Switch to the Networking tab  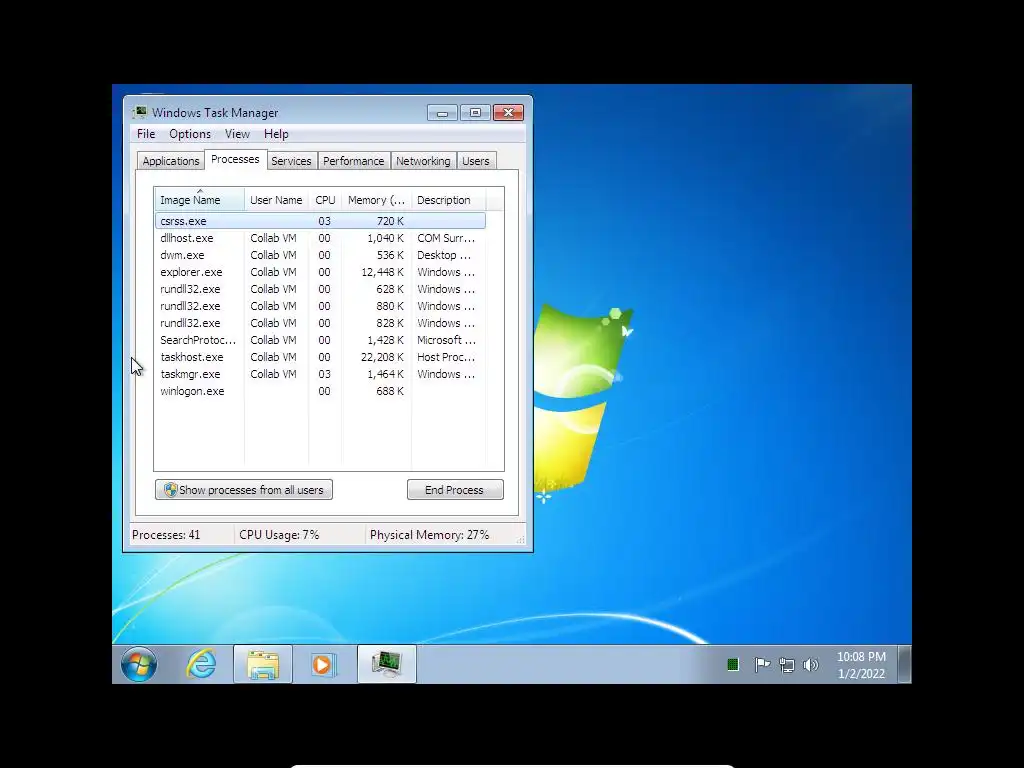click(x=423, y=161)
